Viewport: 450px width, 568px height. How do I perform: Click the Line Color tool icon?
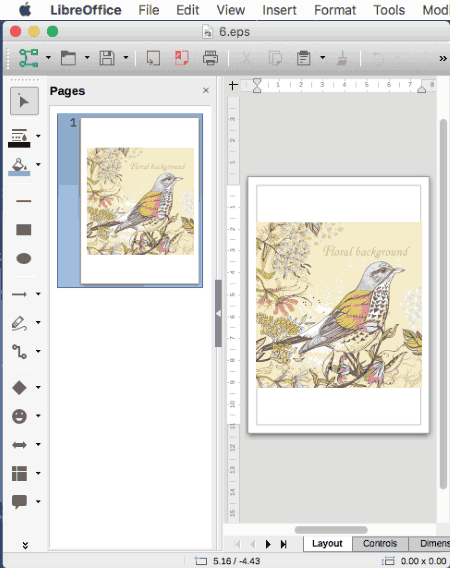click(x=19, y=138)
